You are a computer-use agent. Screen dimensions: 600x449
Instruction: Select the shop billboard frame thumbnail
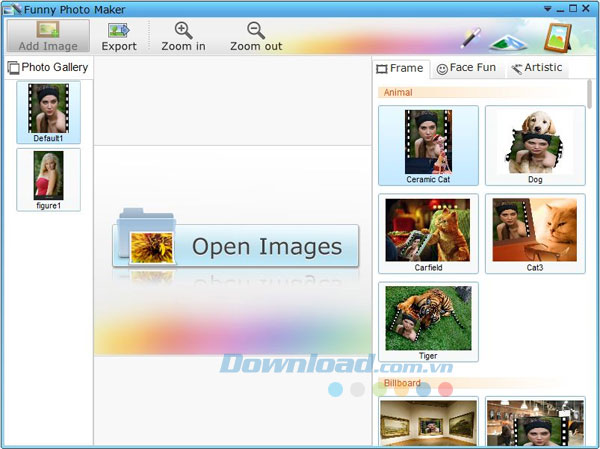[x=535, y=422]
